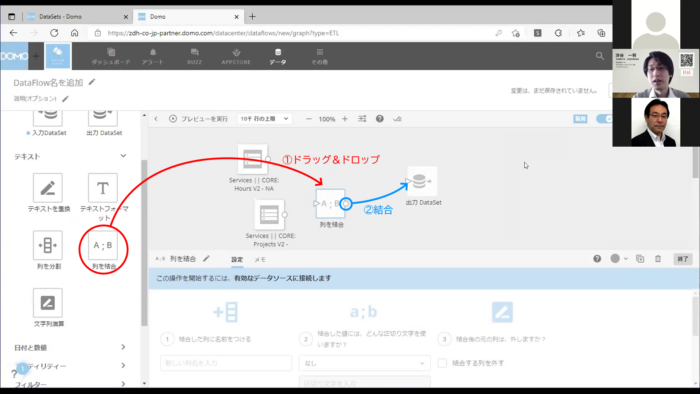Select the 文字列演算 tile
Viewport: 700px width, 394px height.
pos(48,303)
